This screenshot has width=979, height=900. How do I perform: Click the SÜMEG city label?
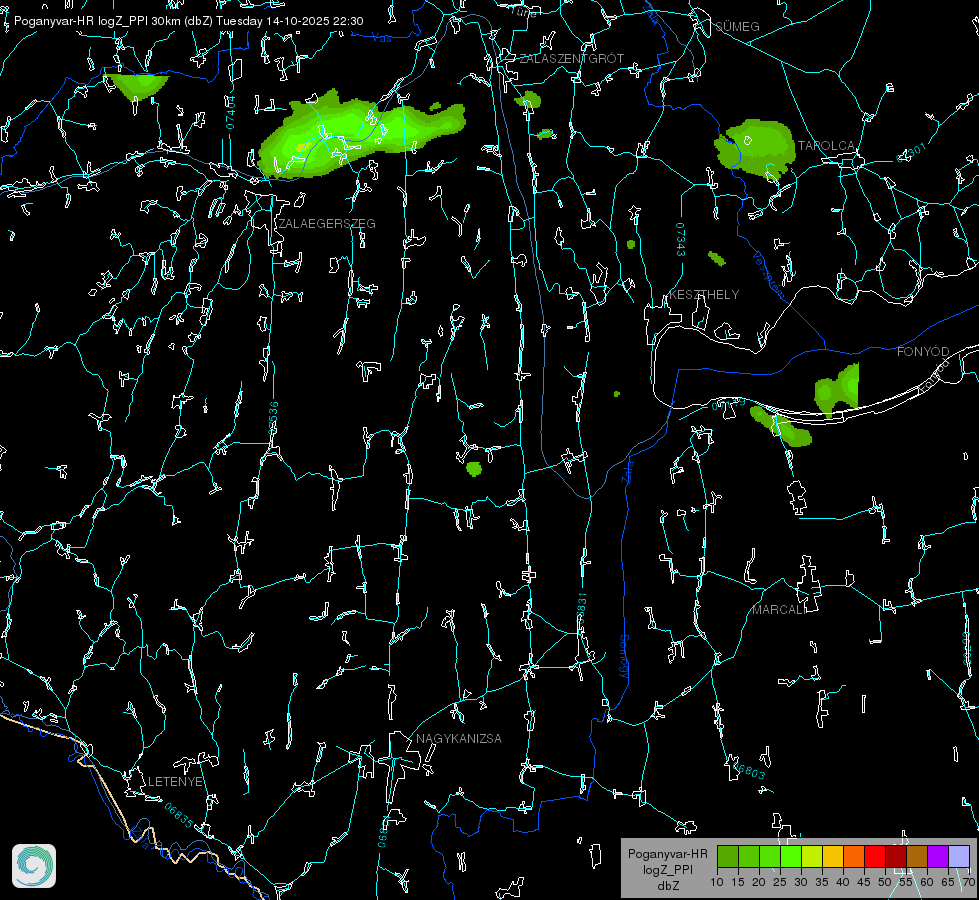pyautogui.click(x=737, y=26)
